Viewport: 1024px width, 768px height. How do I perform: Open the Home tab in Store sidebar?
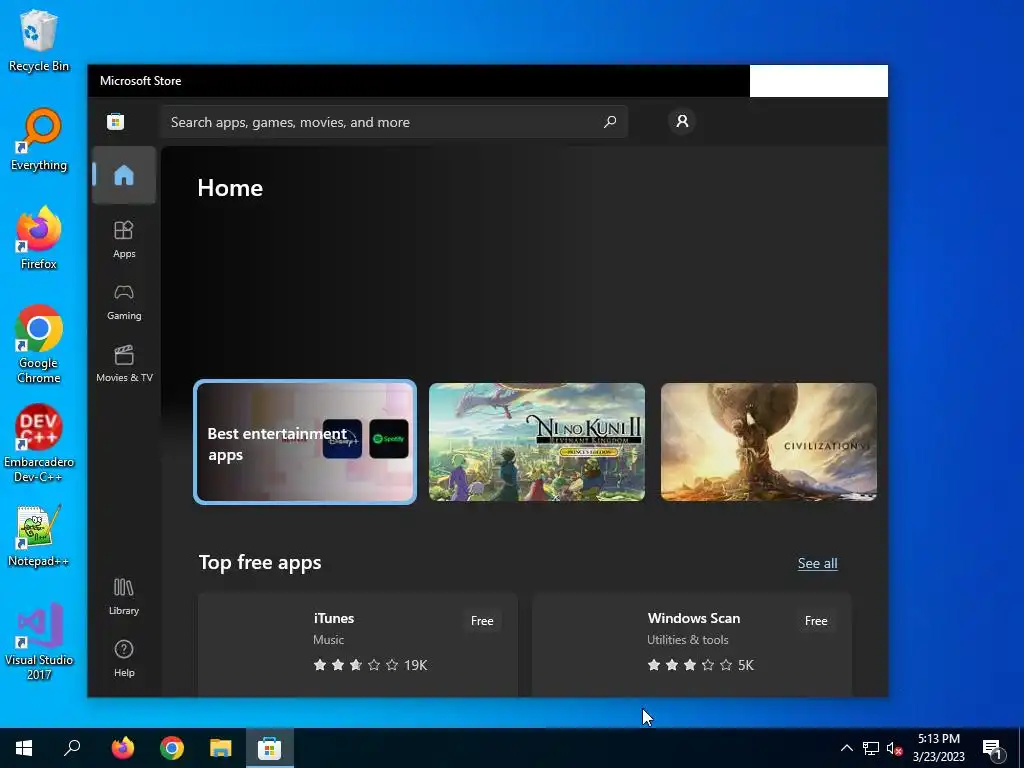tap(124, 175)
